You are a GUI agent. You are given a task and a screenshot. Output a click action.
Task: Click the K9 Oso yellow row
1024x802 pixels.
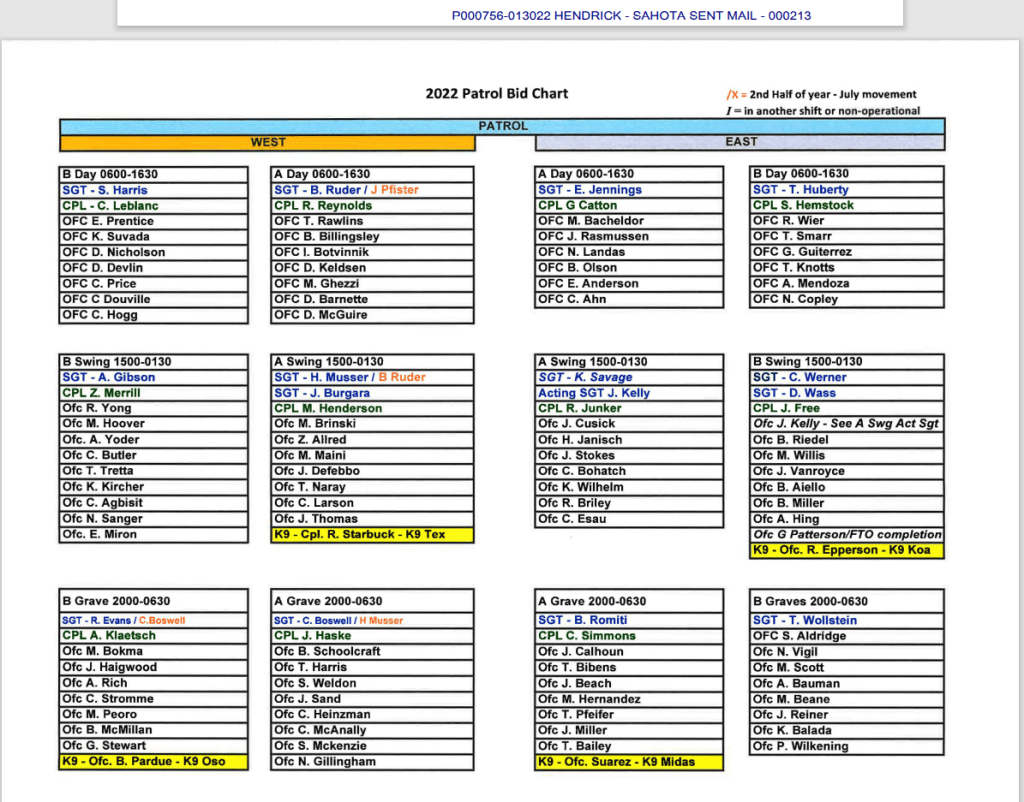click(153, 761)
